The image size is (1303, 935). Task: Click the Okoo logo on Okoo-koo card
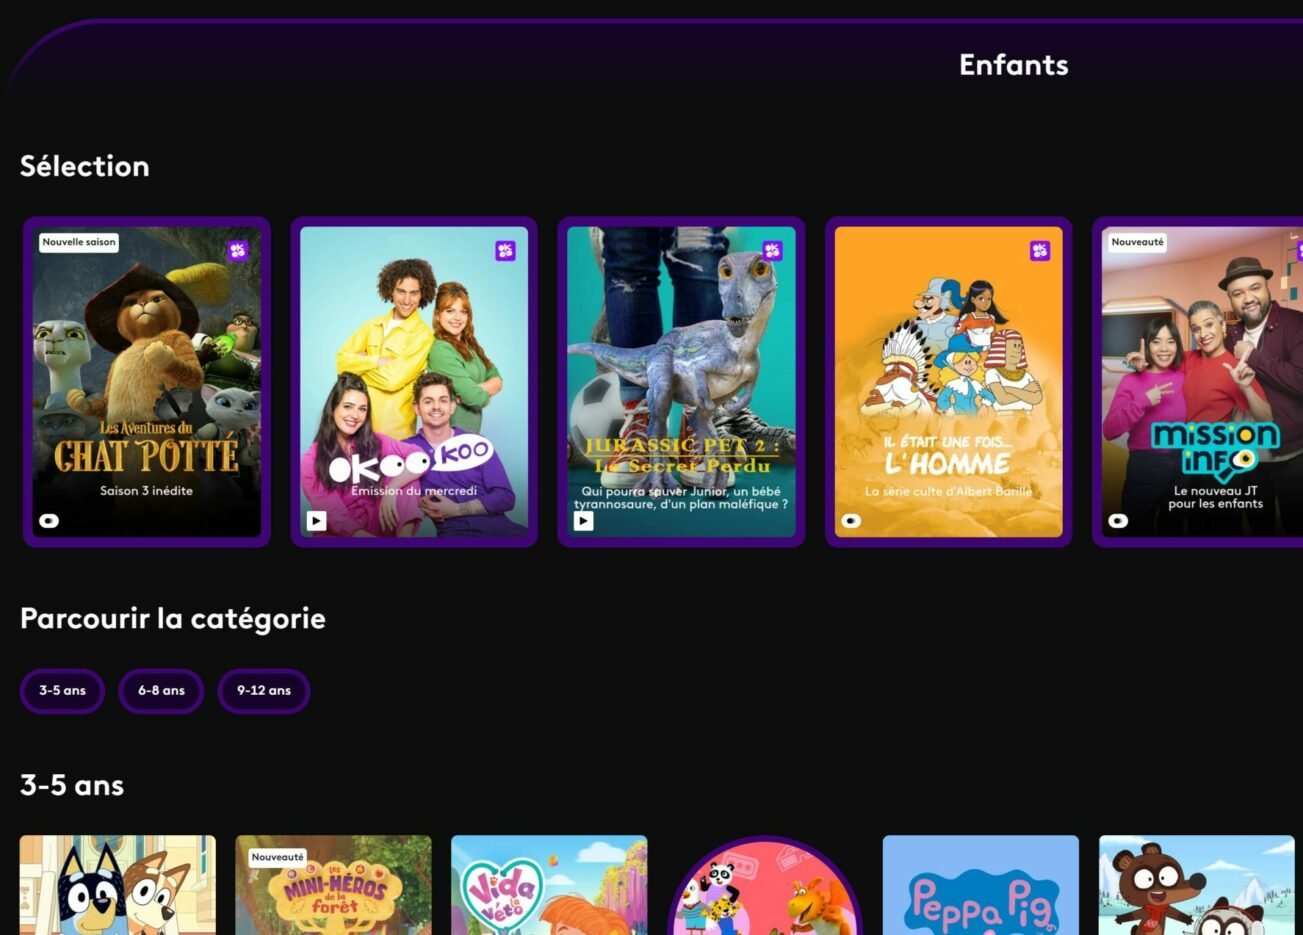pos(505,250)
